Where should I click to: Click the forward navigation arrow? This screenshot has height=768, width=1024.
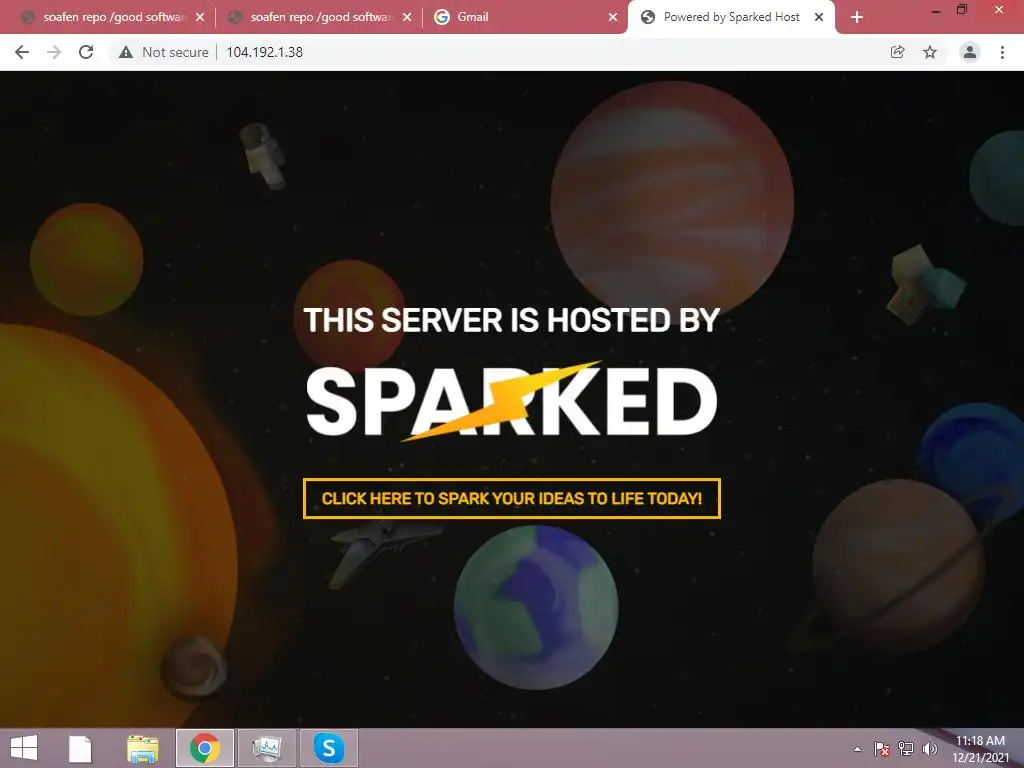[54, 52]
